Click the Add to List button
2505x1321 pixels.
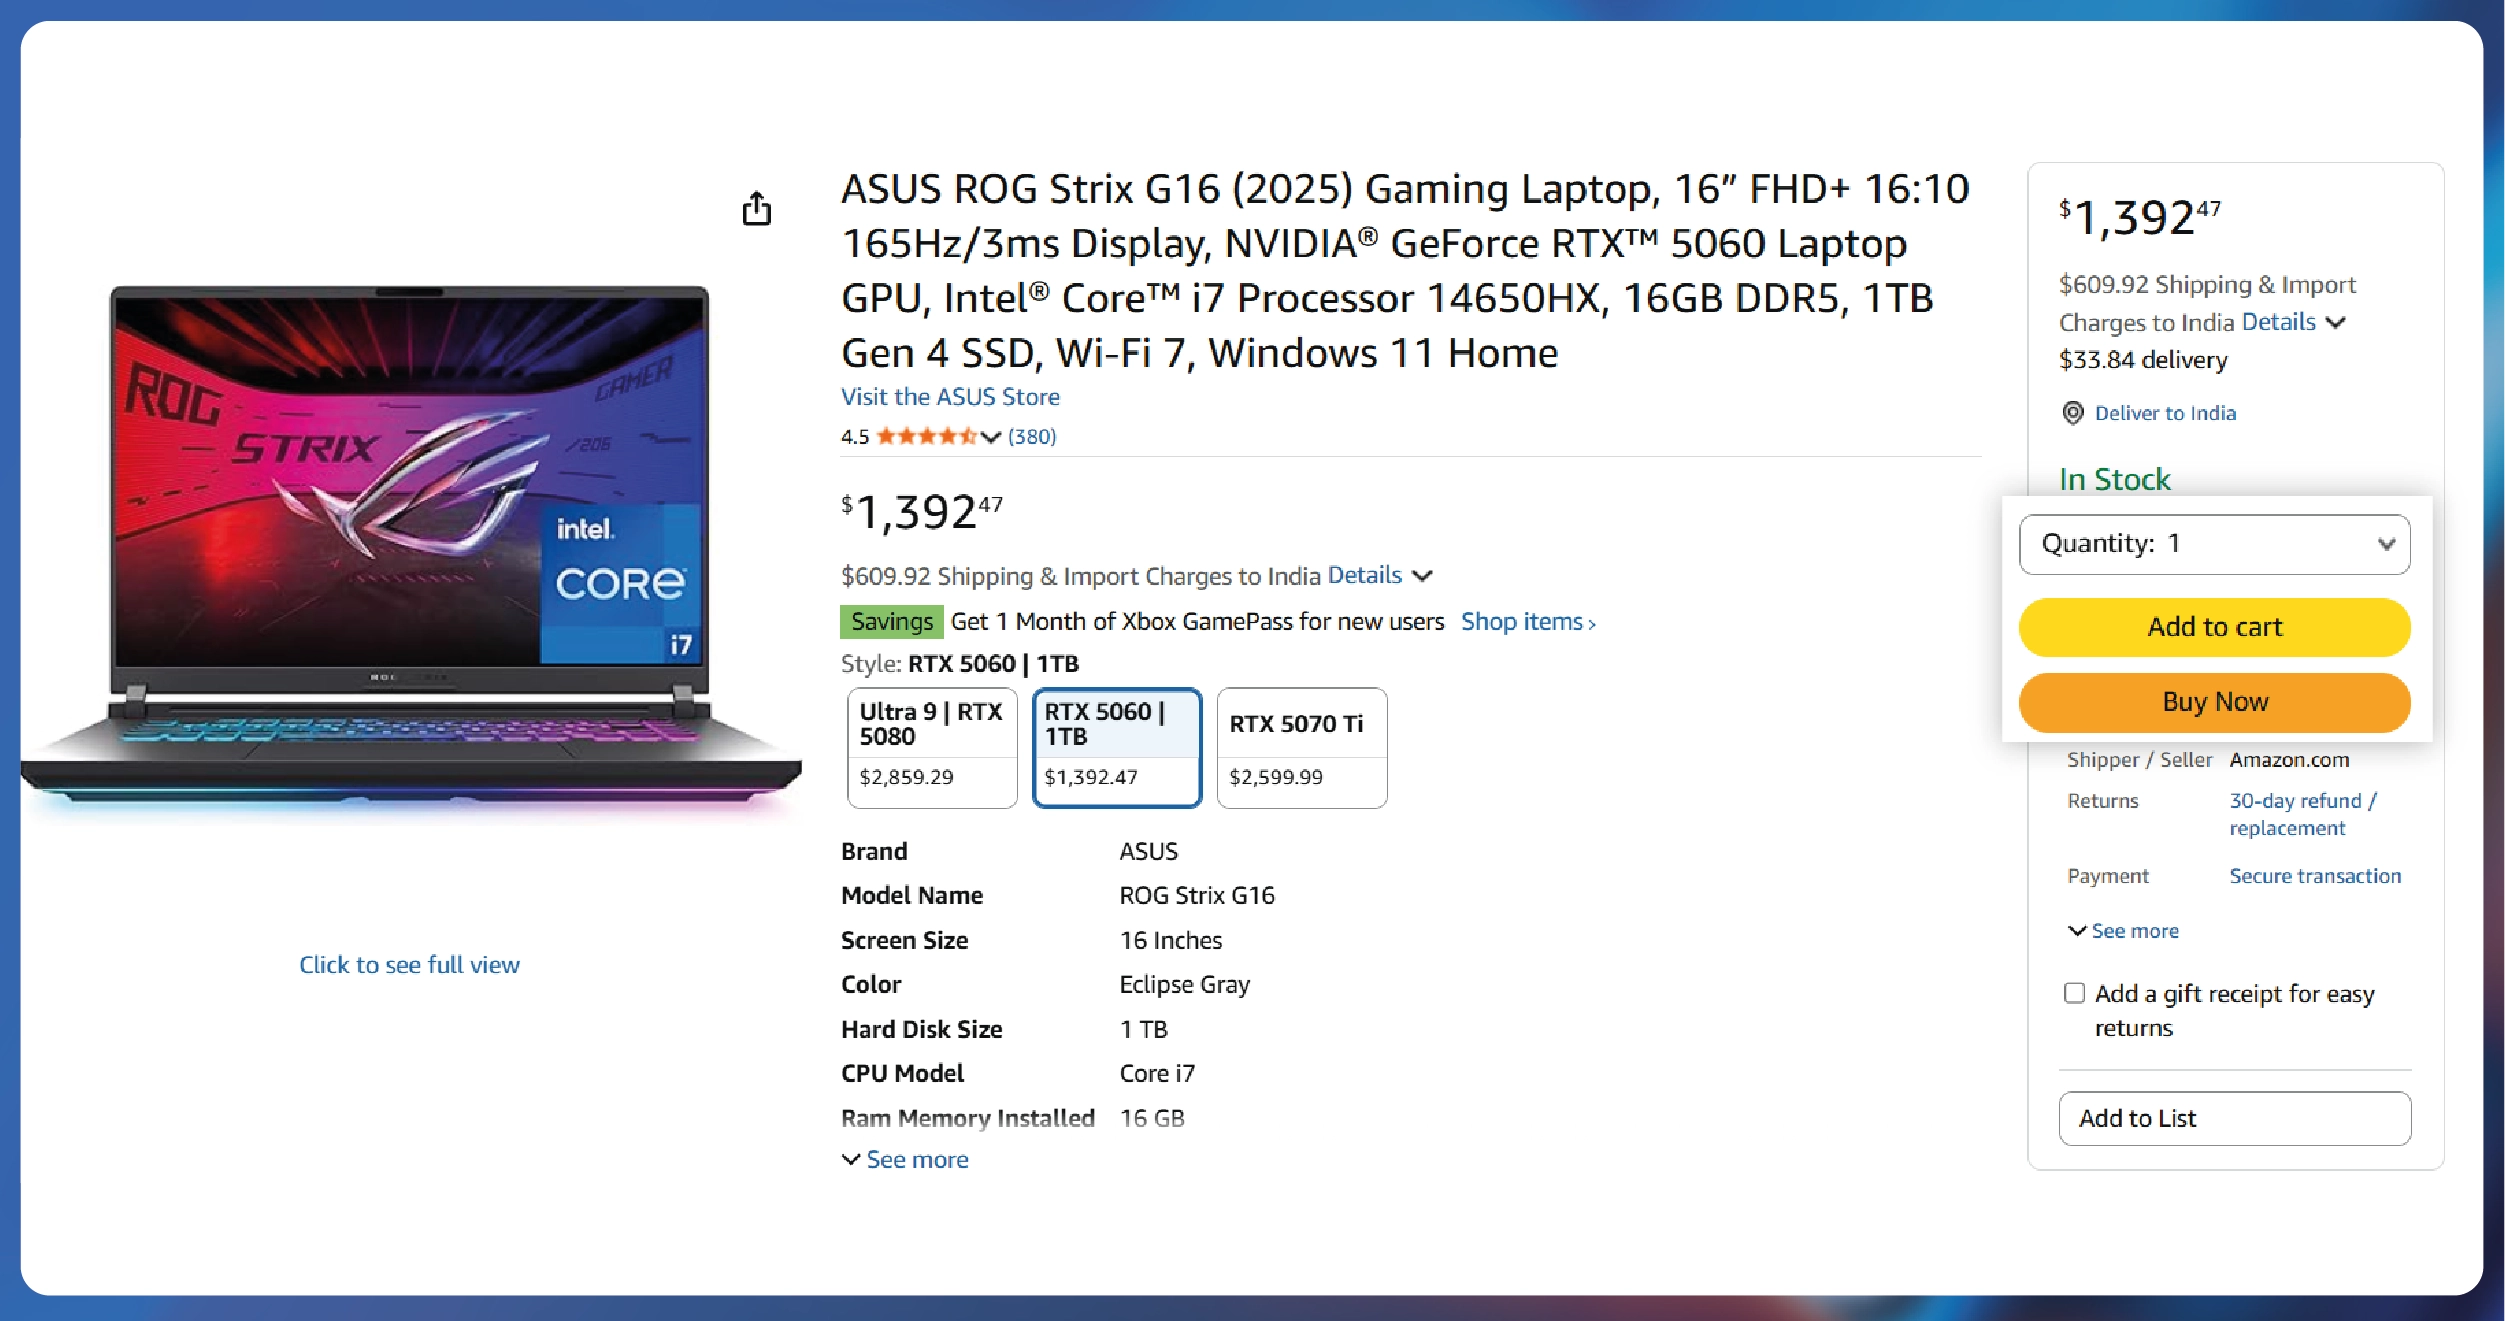click(x=2234, y=1118)
